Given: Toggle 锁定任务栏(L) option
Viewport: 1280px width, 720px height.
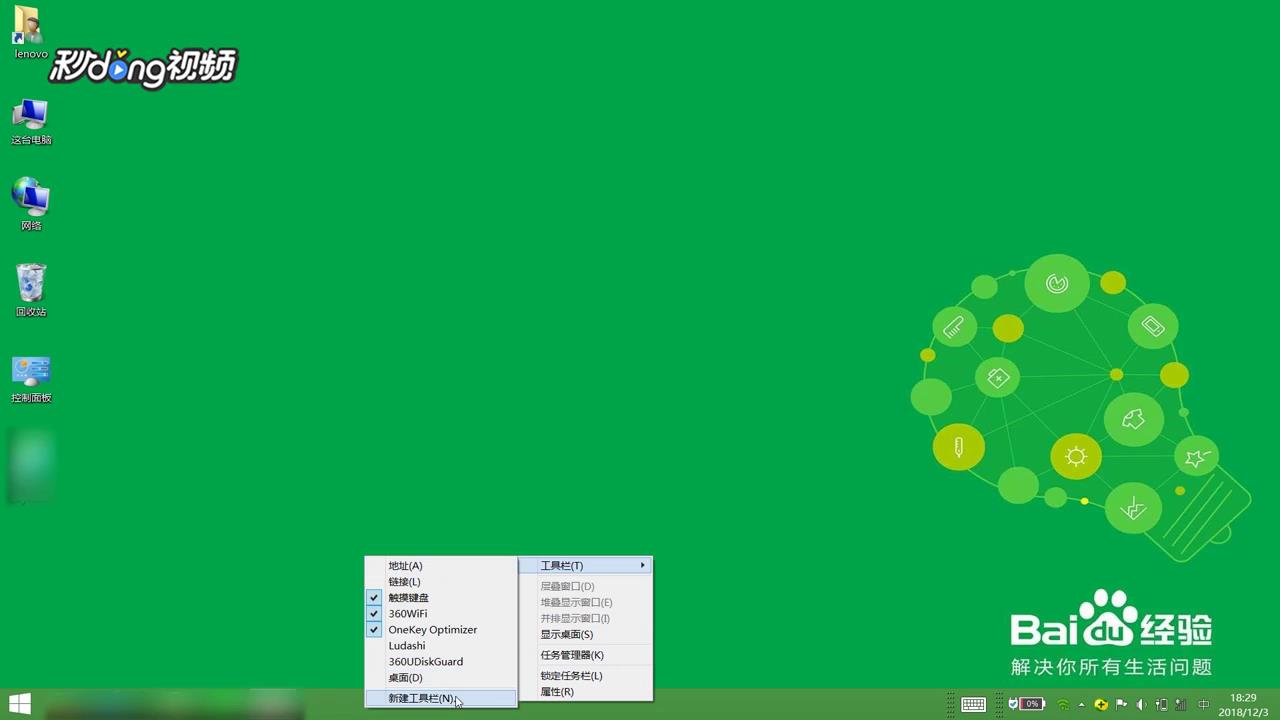Looking at the screenshot, I should (x=585, y=676).
